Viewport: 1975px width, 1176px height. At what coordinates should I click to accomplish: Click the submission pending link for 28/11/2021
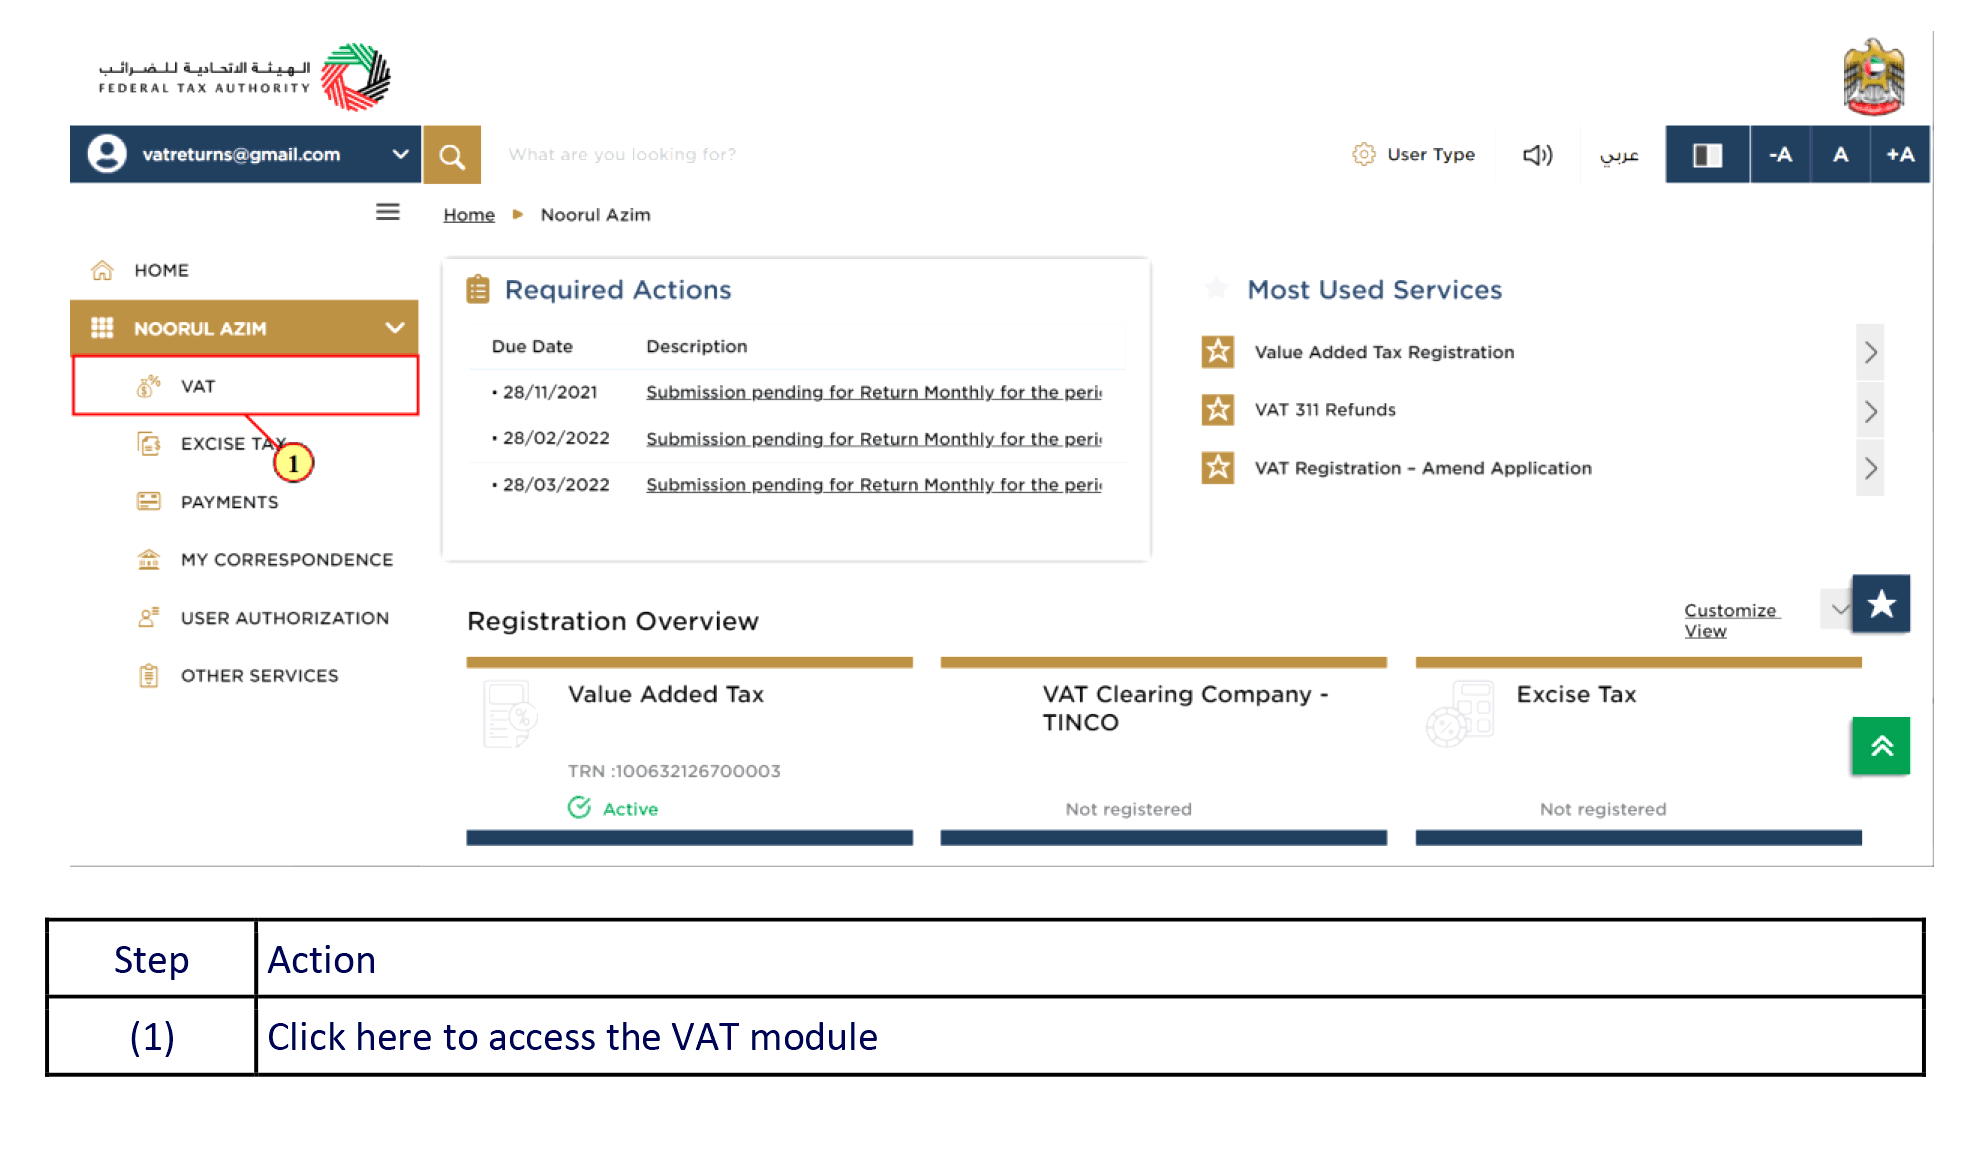click(873, 391)
